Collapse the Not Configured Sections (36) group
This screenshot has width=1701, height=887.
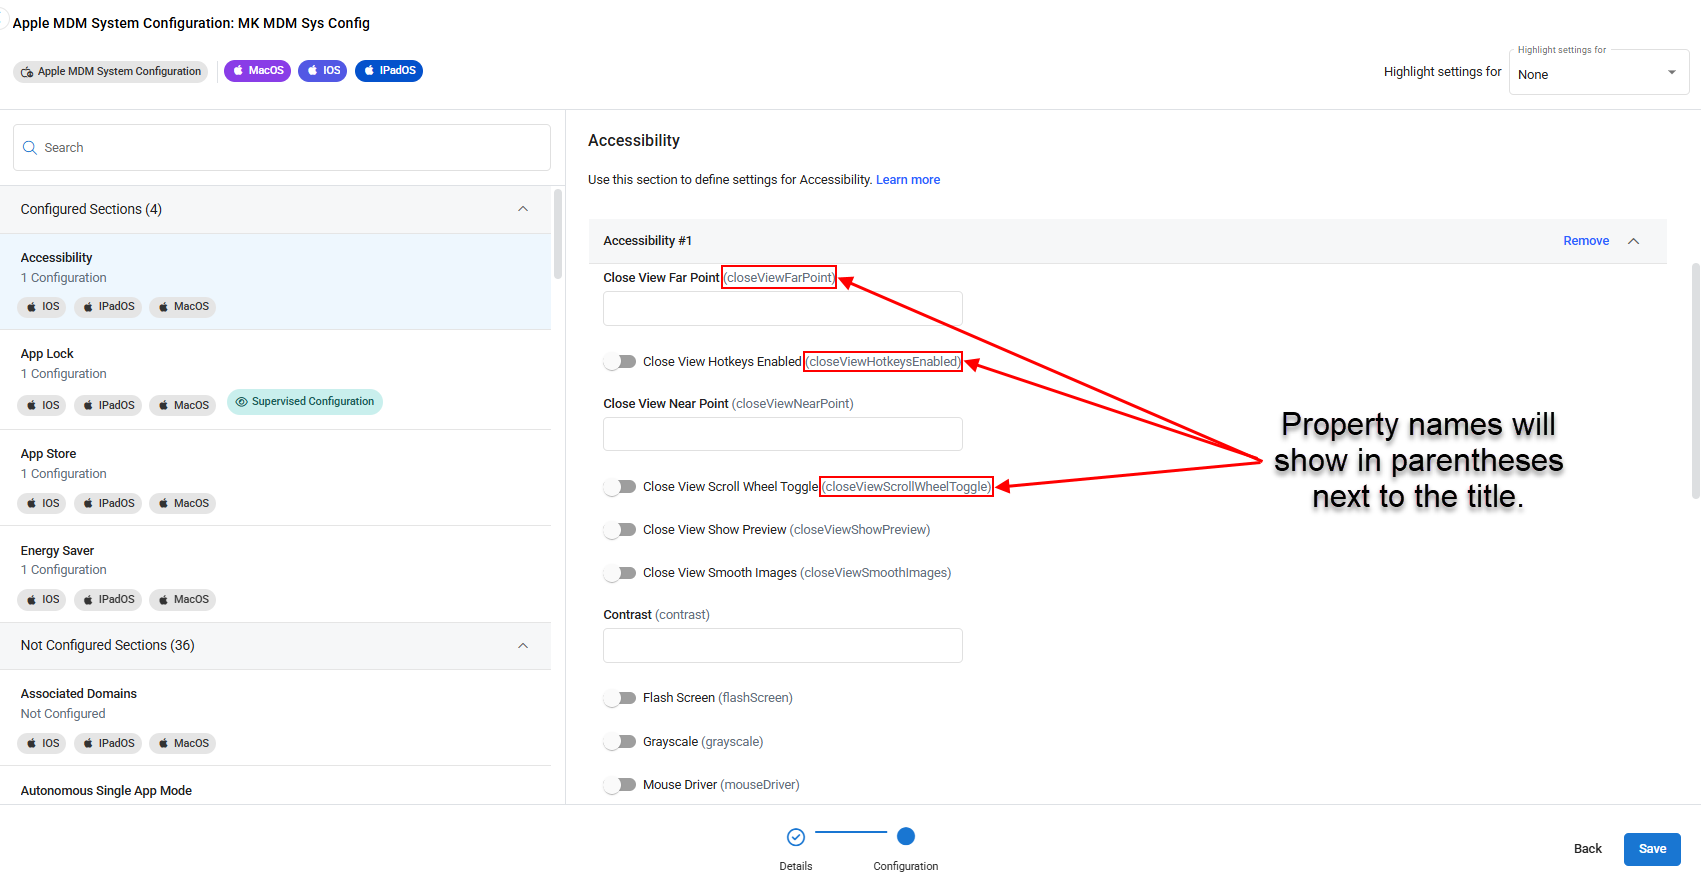click(x=523, y=646)
